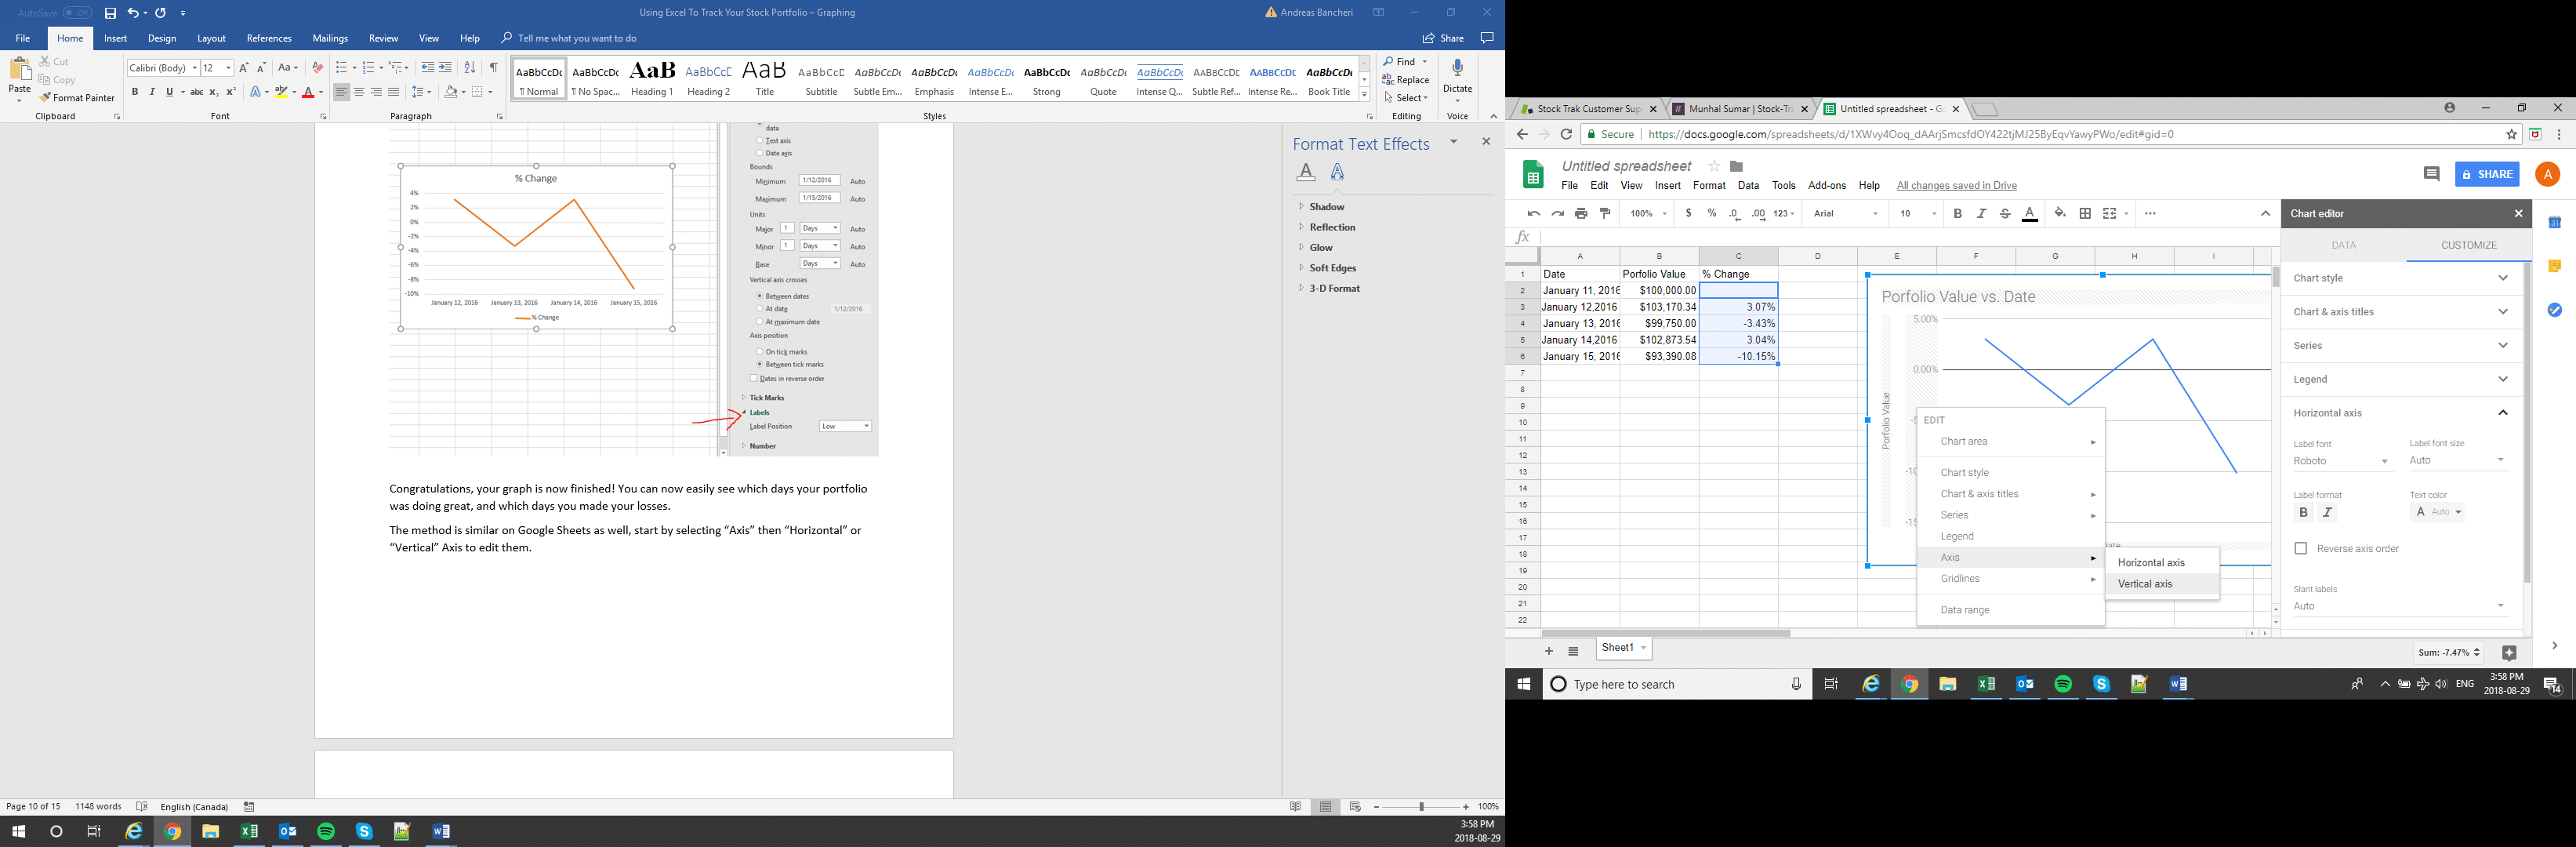Print the spreadsheet in Google Sheets
This screenshot has height=847, width=2576.
[x=1581, y=213]
